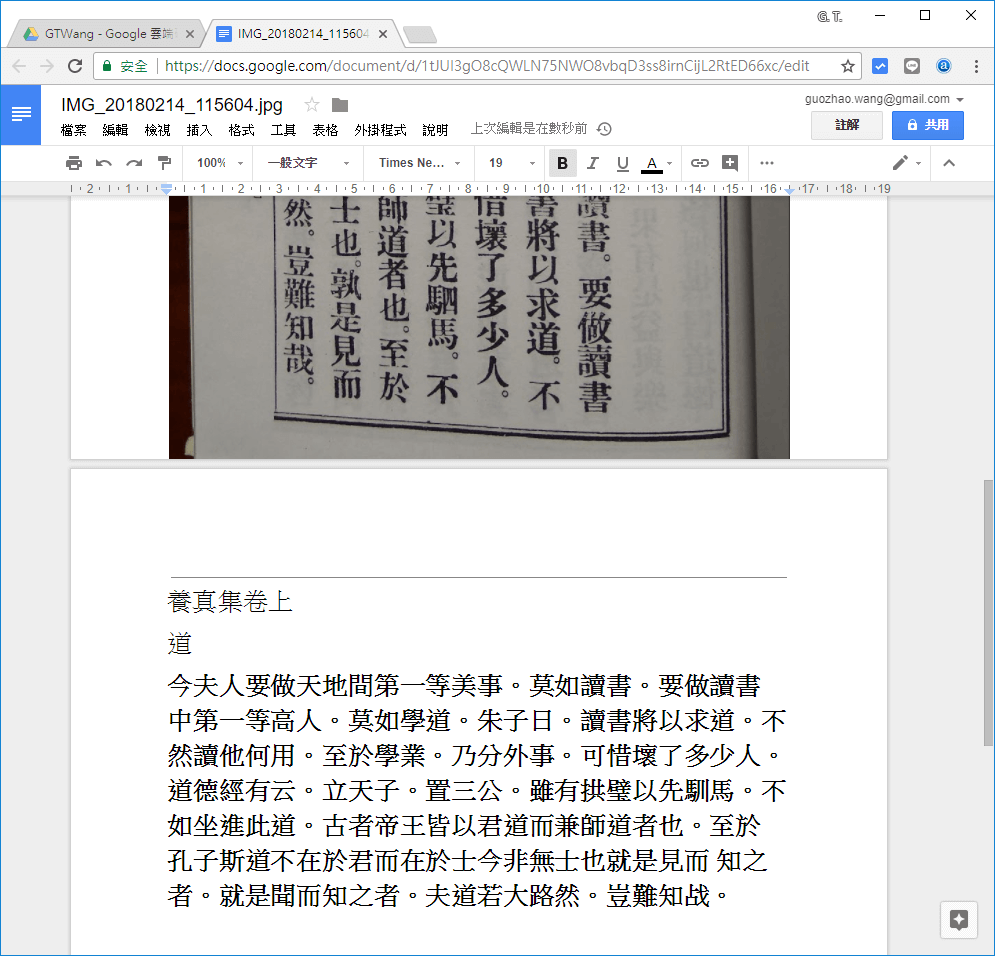Open the text color picker

point(653,163)
